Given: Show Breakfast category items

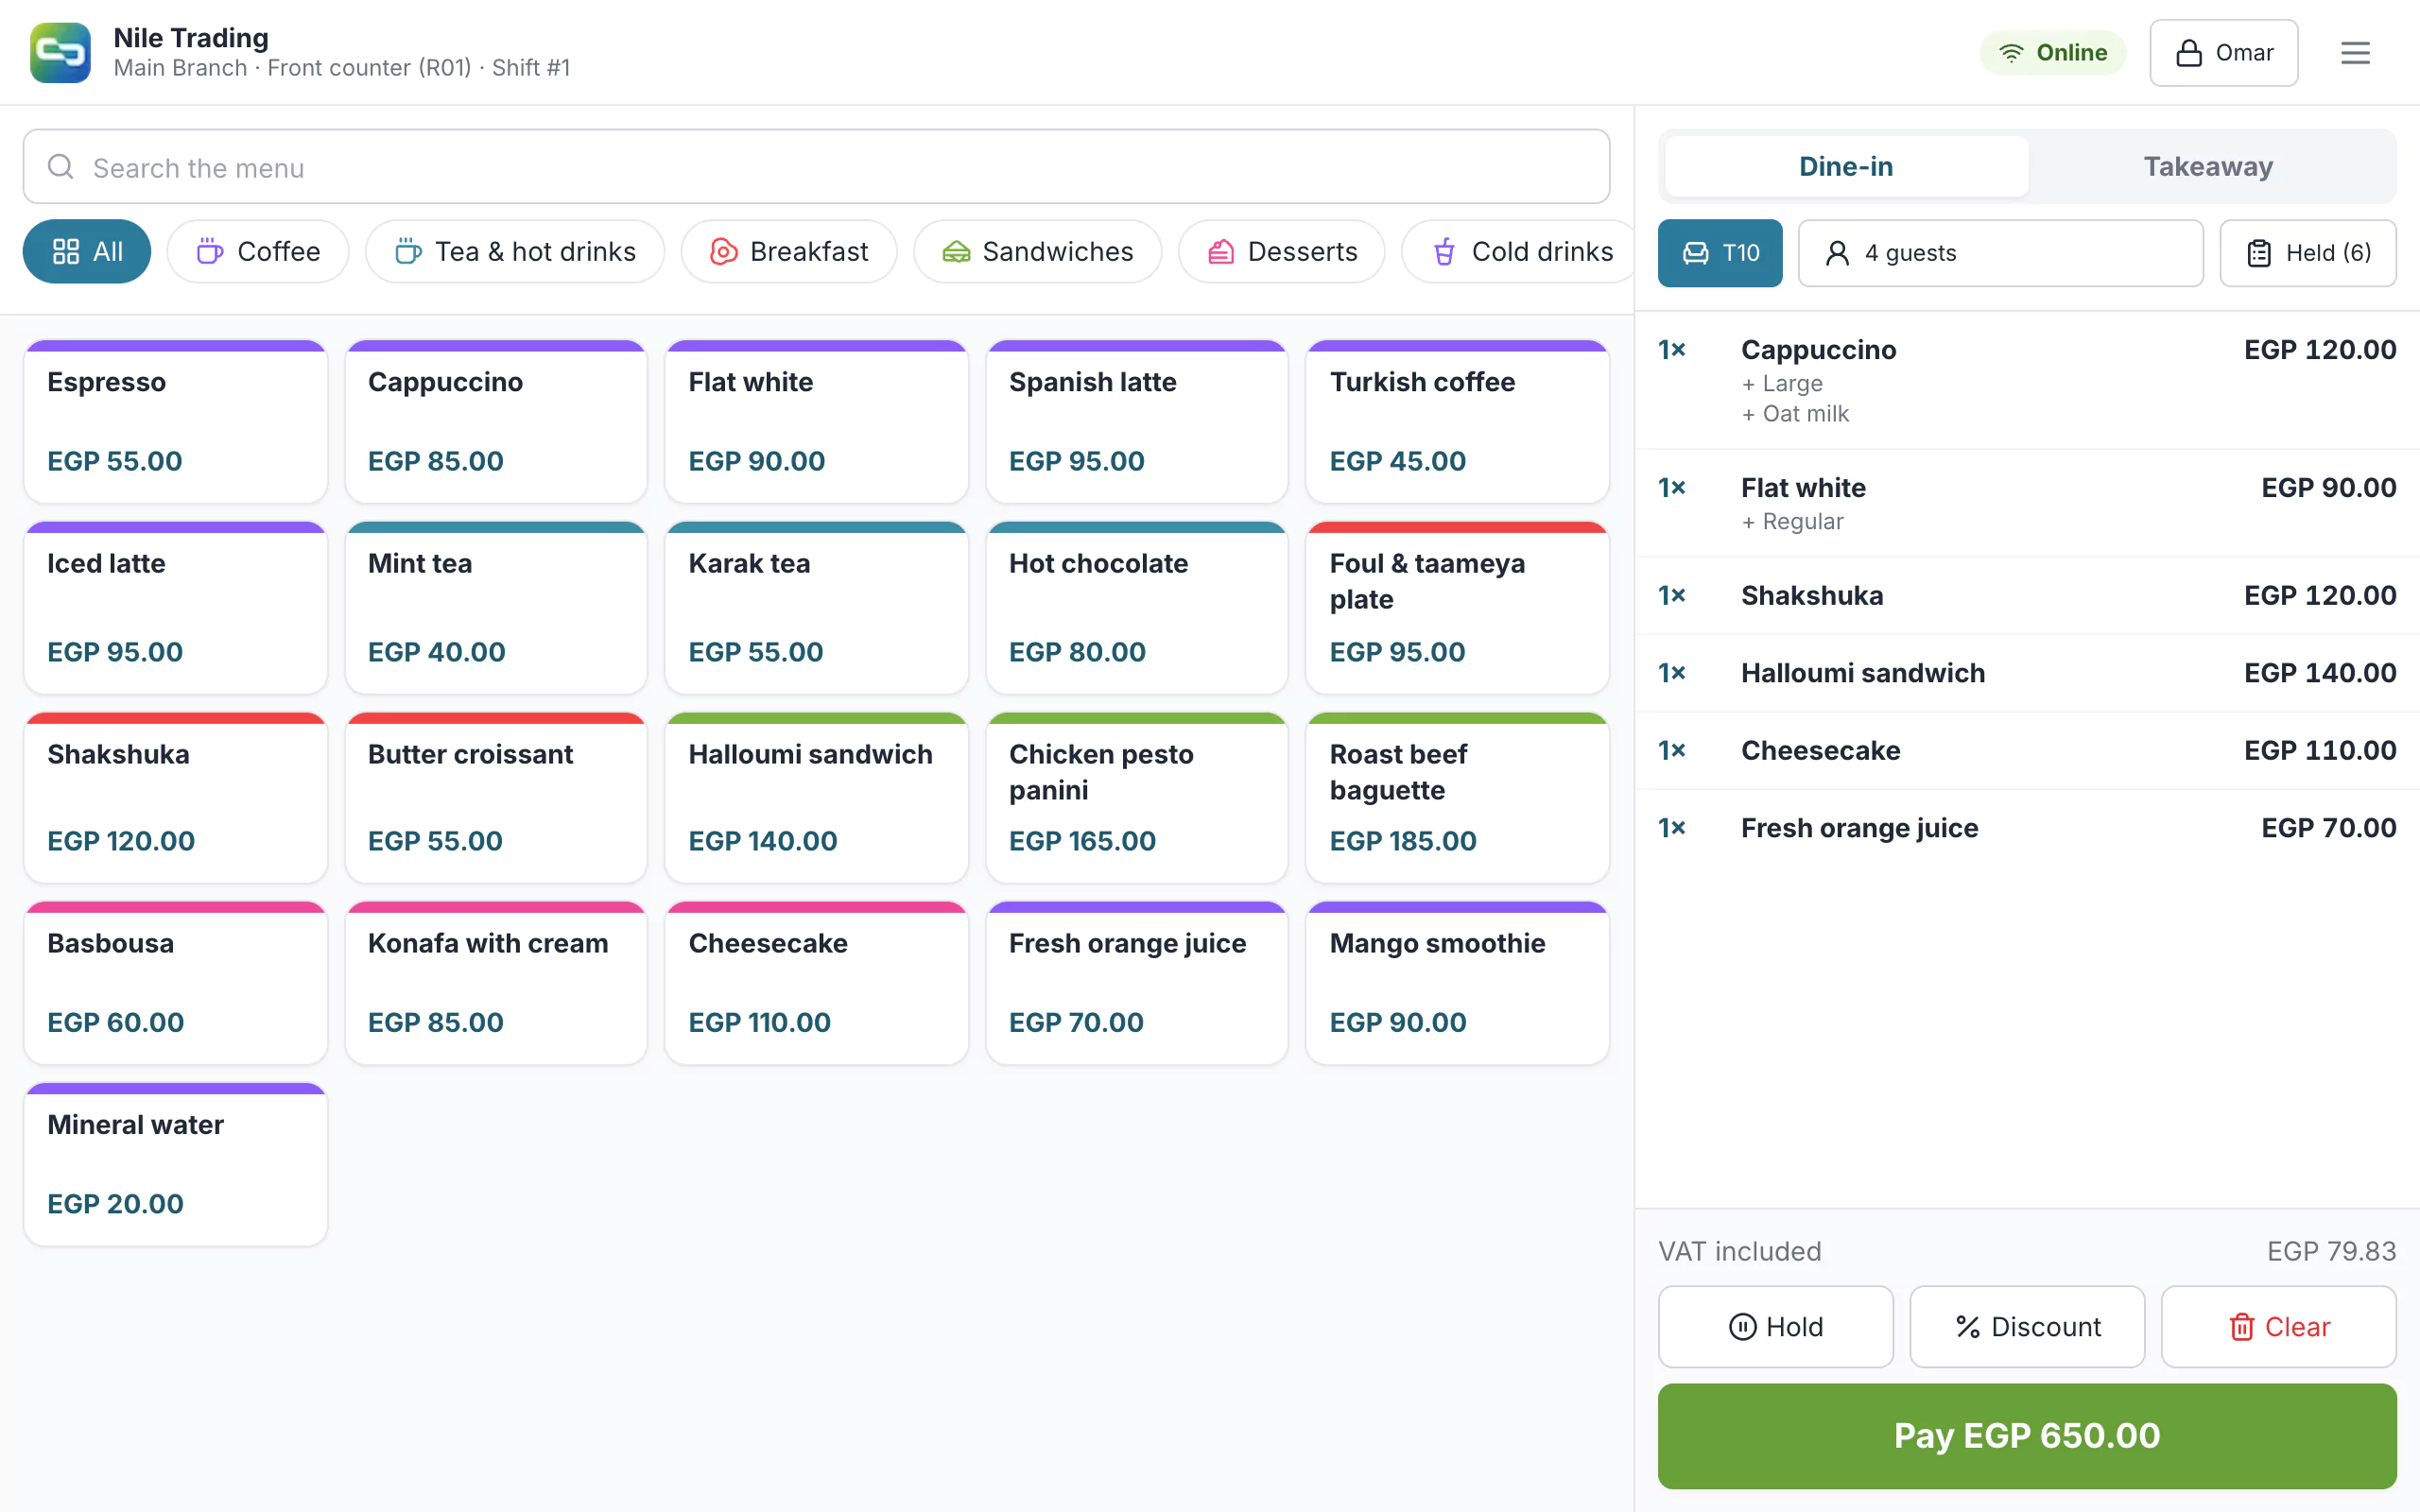Looking at the screenshot, I should click(789, 251).
